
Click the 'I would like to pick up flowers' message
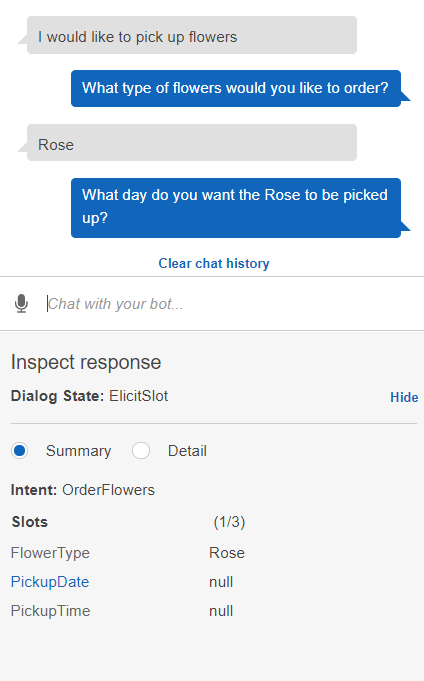(x=192, y=35)
